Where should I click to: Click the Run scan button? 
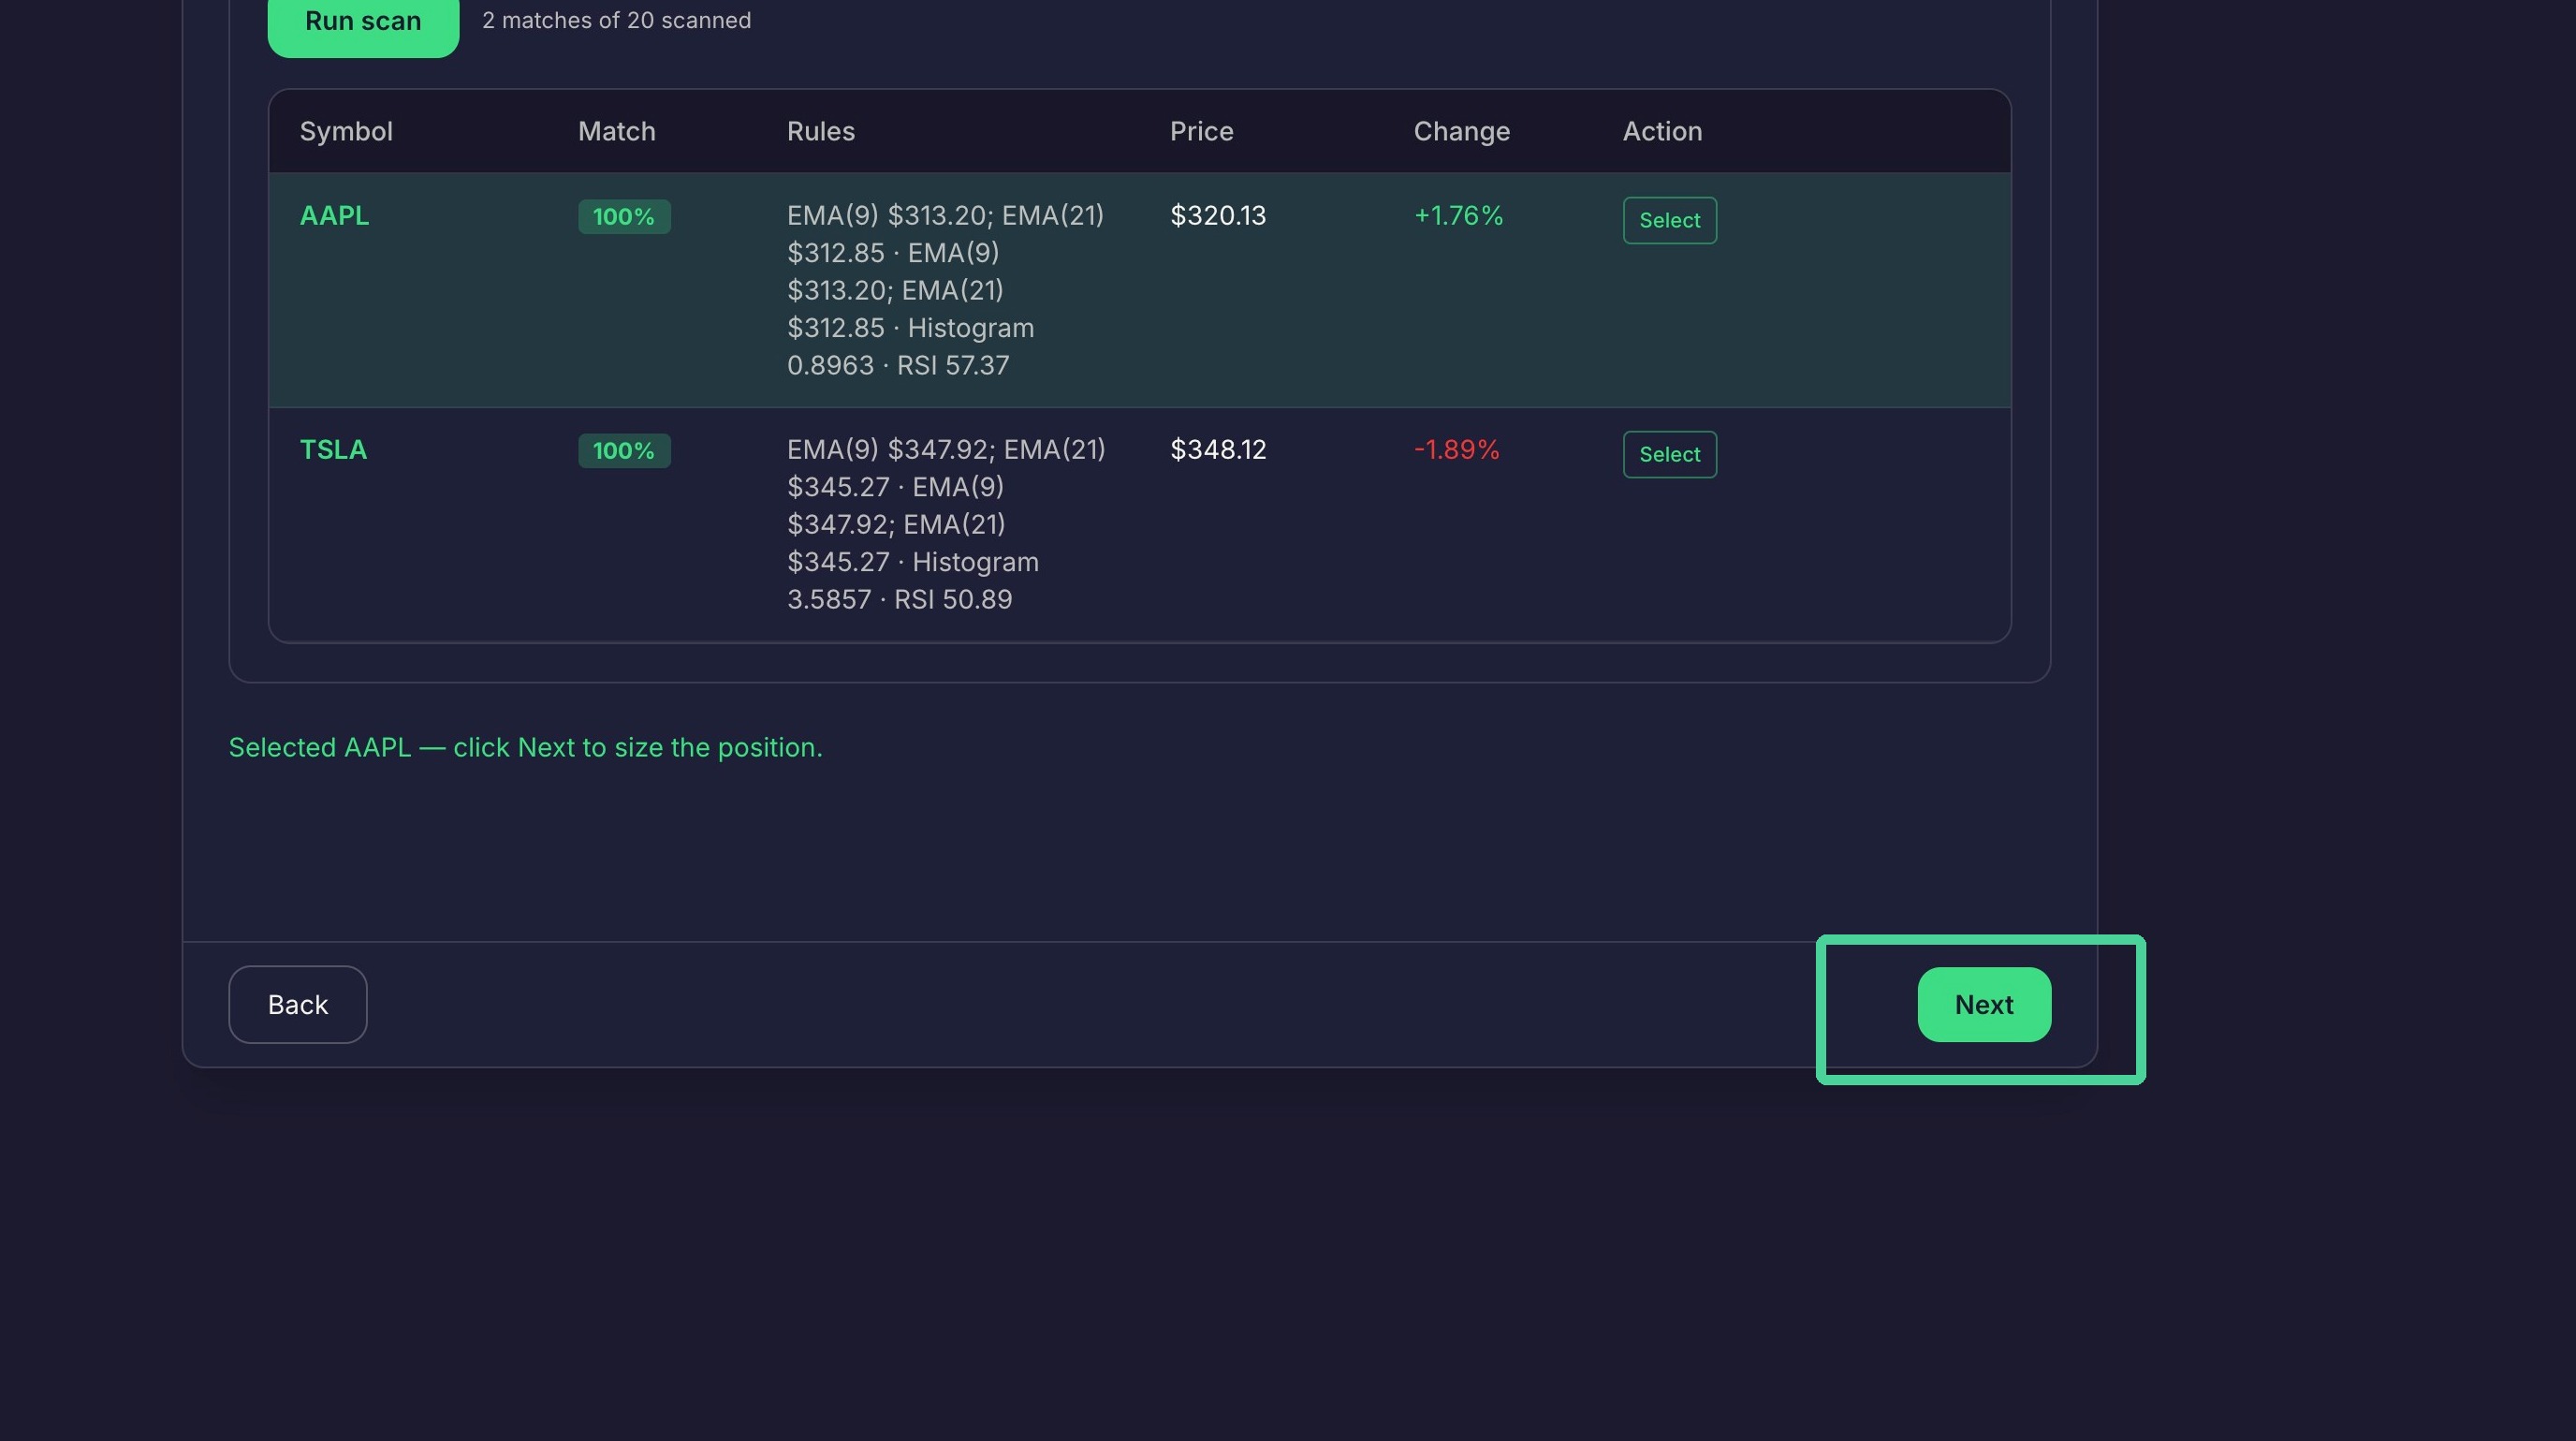(363, 20)
